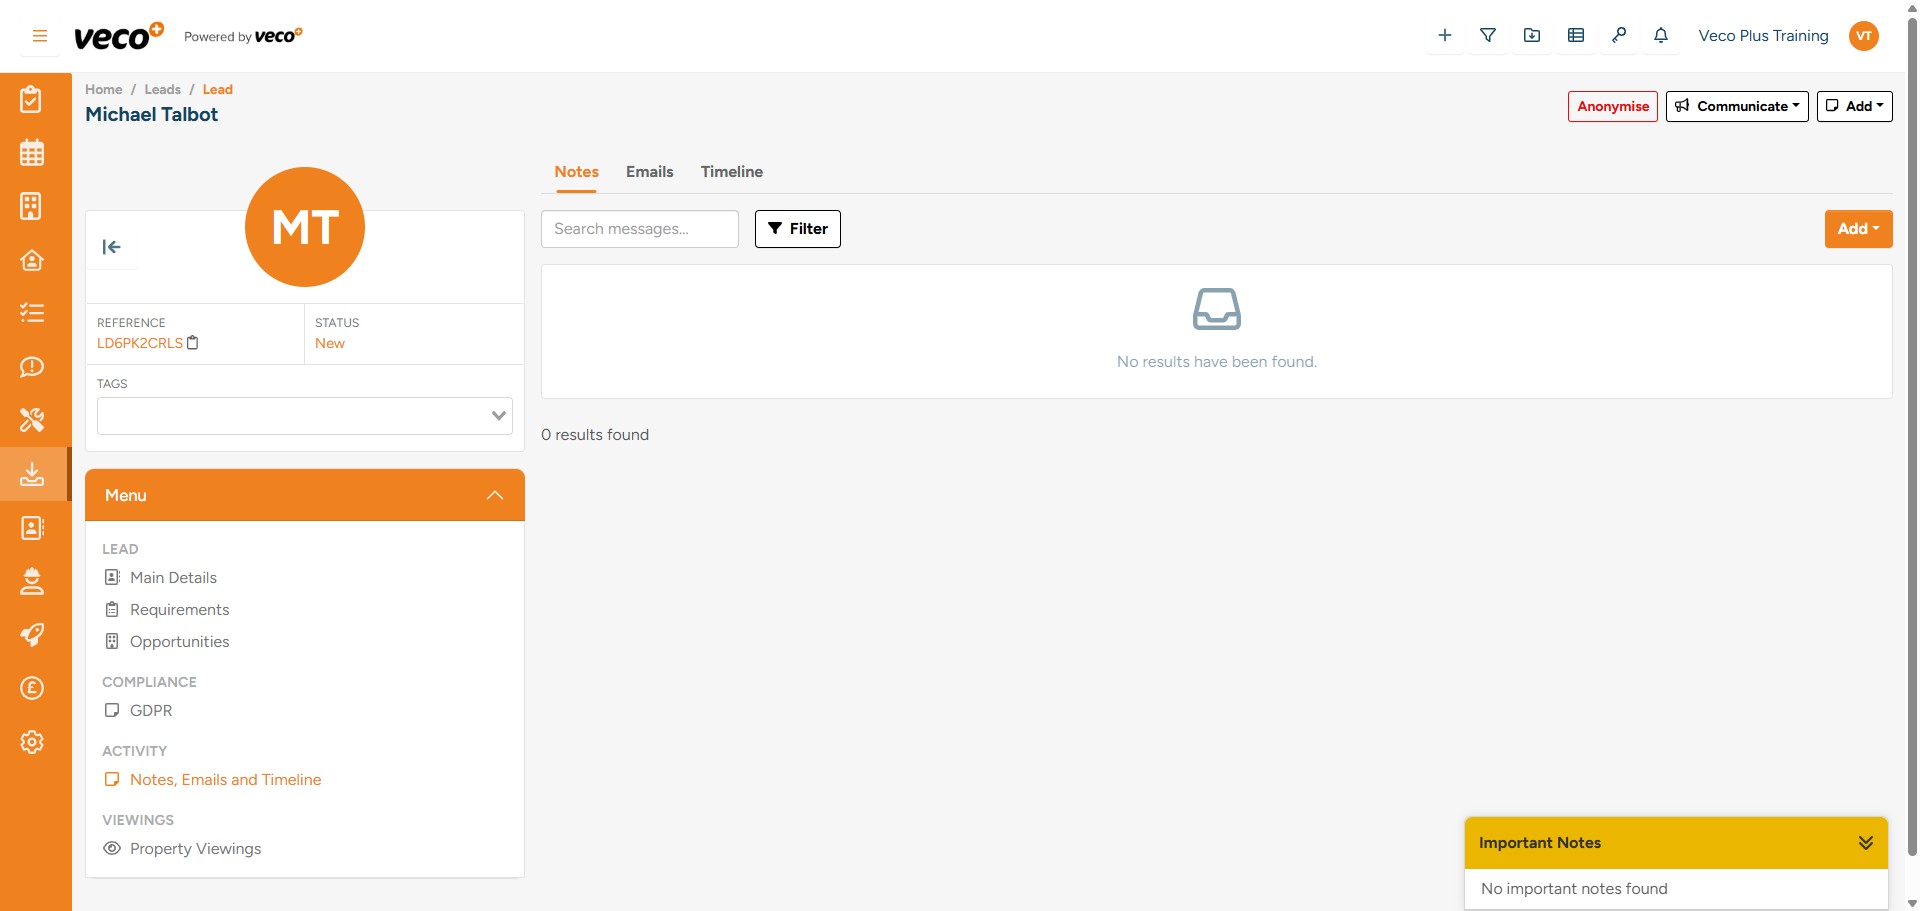This screenshot has width=1920, height=911.
Task: Open GDPR under Compliance
Action: point(151,710)
